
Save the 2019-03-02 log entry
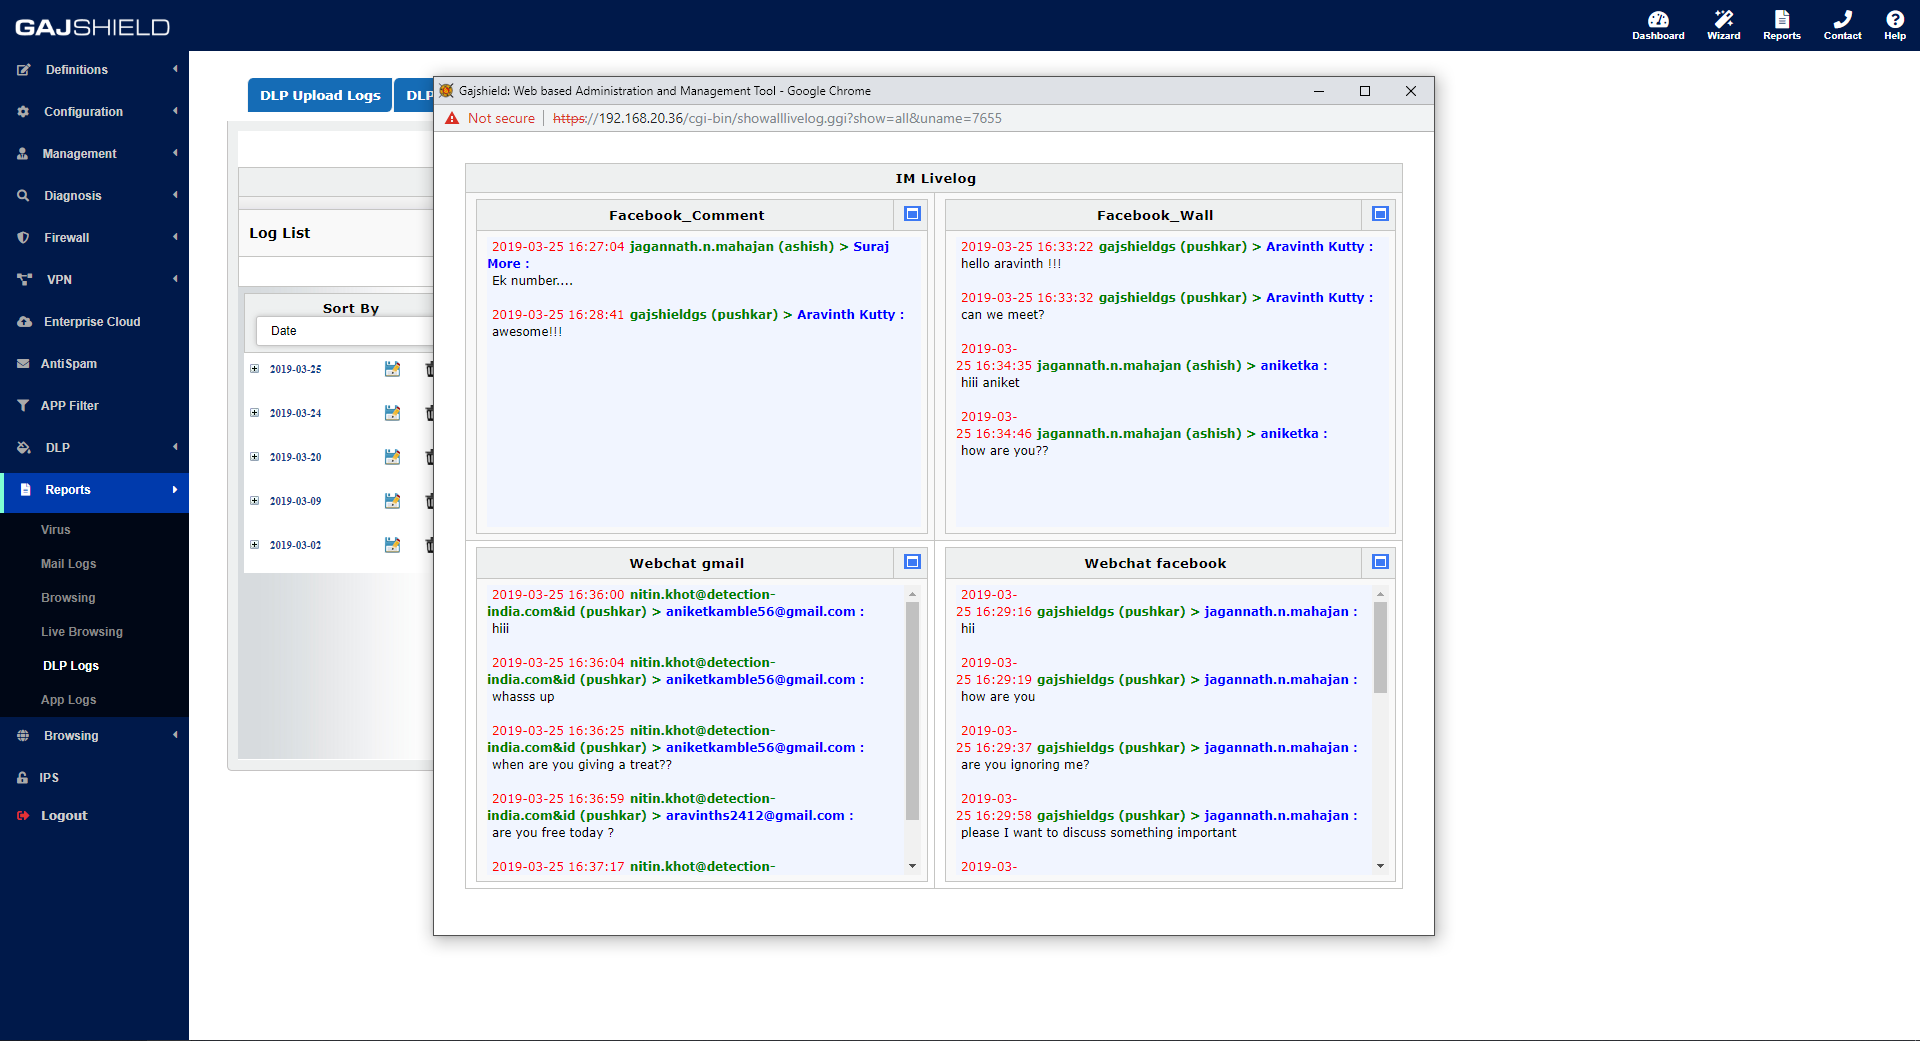click(392, 545)
